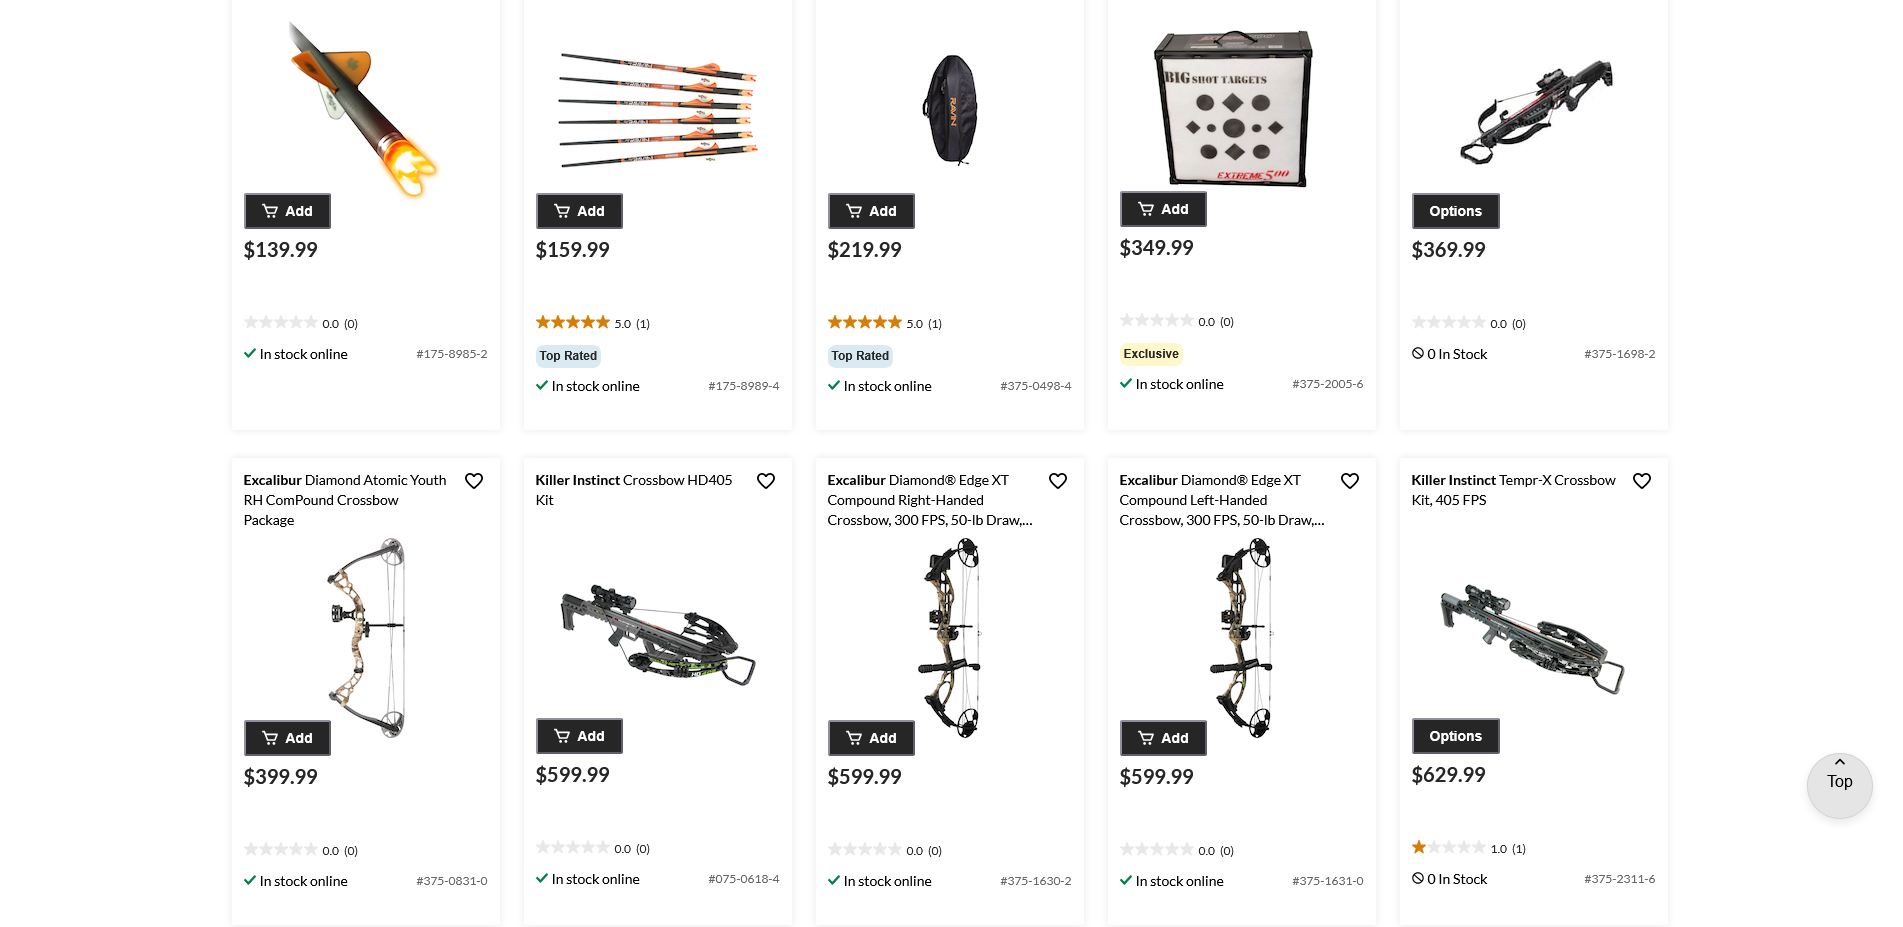Add the $139.99 lighted arrow item to cart

tap(287, 211)
